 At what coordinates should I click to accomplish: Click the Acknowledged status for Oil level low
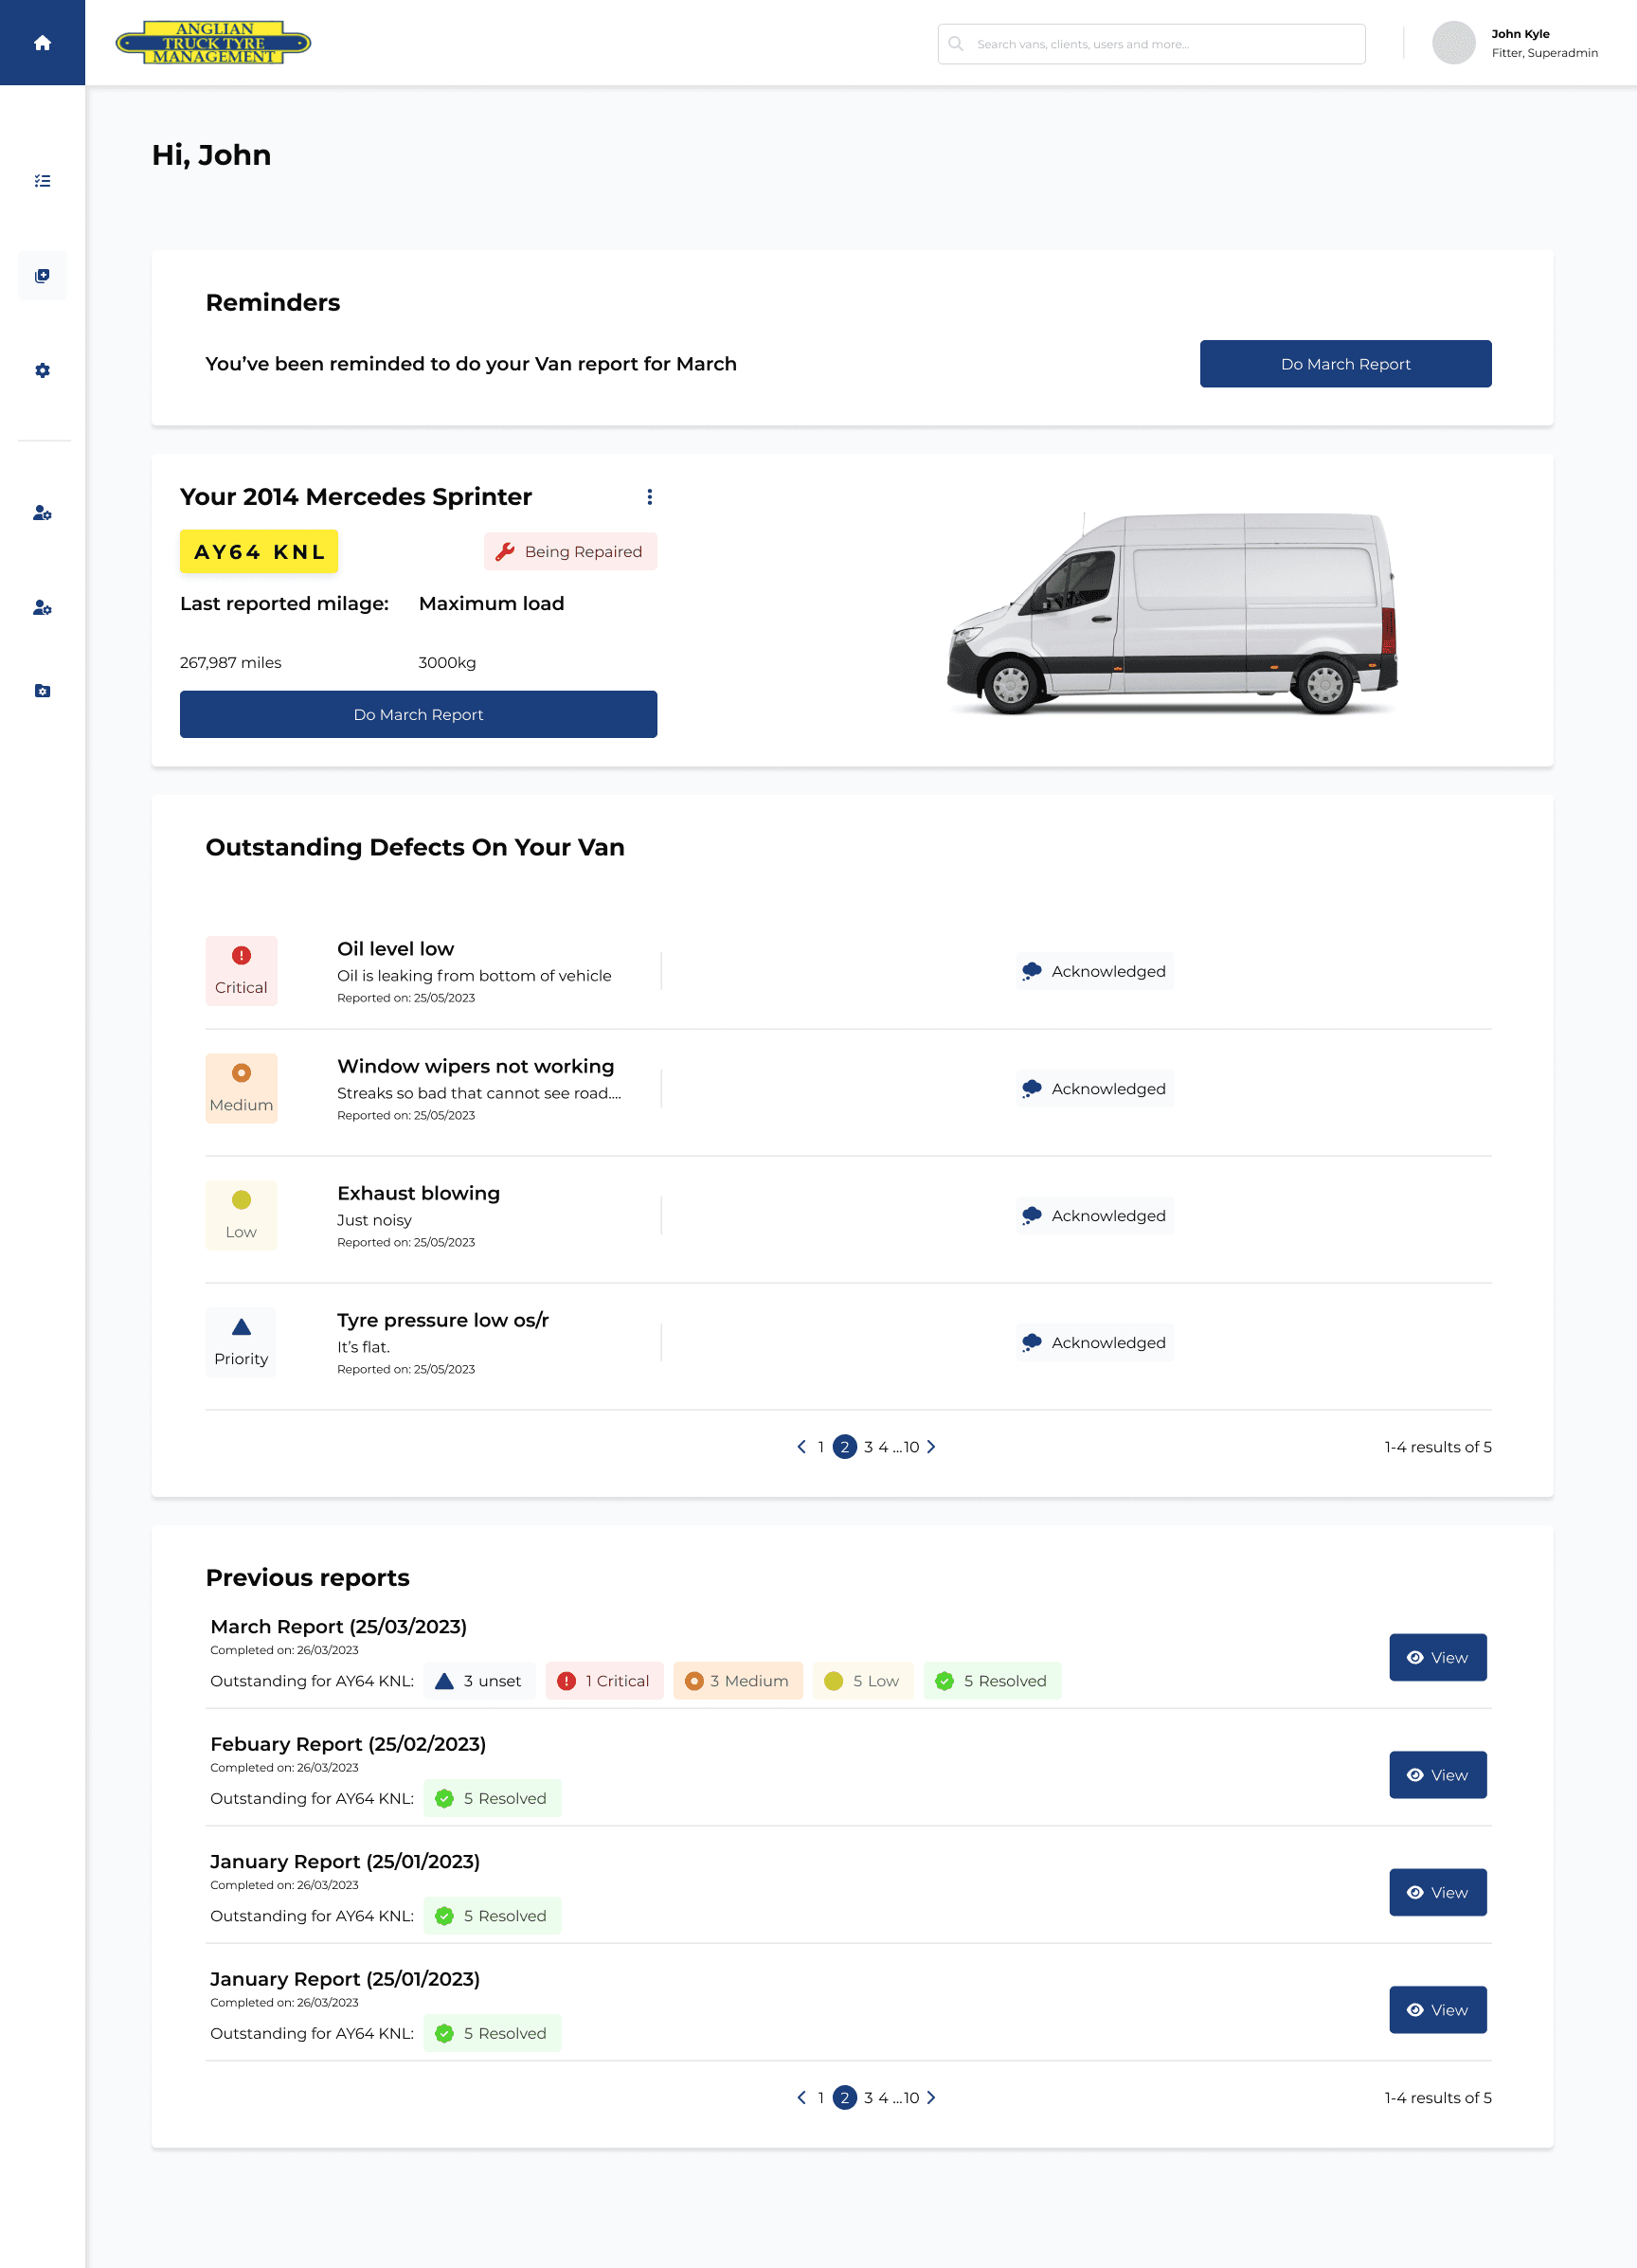click(1094, 971)
